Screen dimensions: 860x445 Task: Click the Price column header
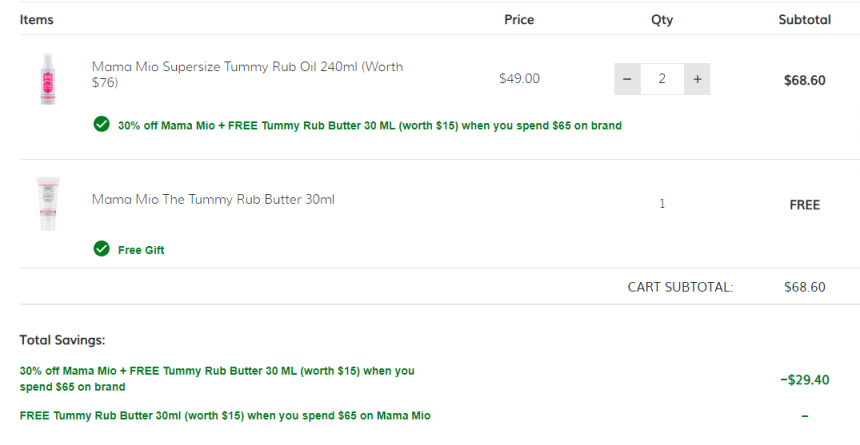pos(519,20)
